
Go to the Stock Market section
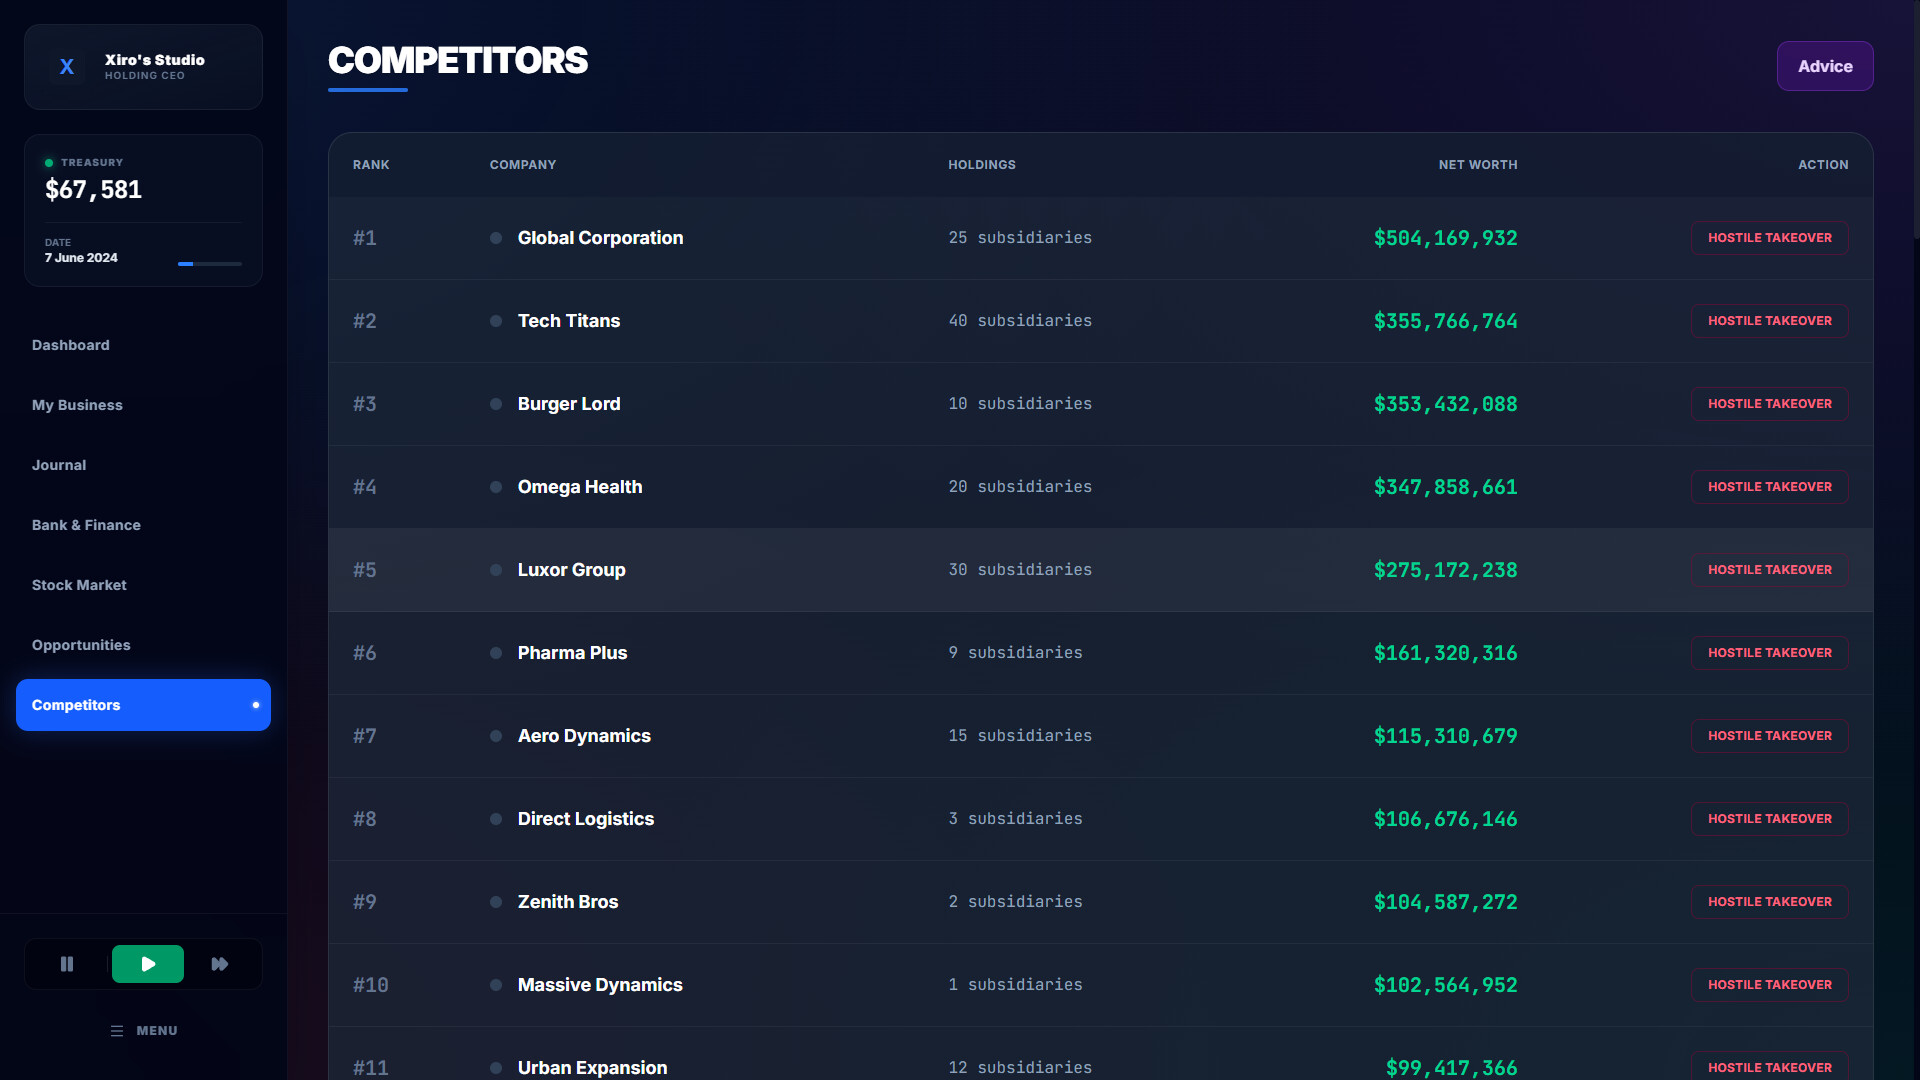point(79,585)
